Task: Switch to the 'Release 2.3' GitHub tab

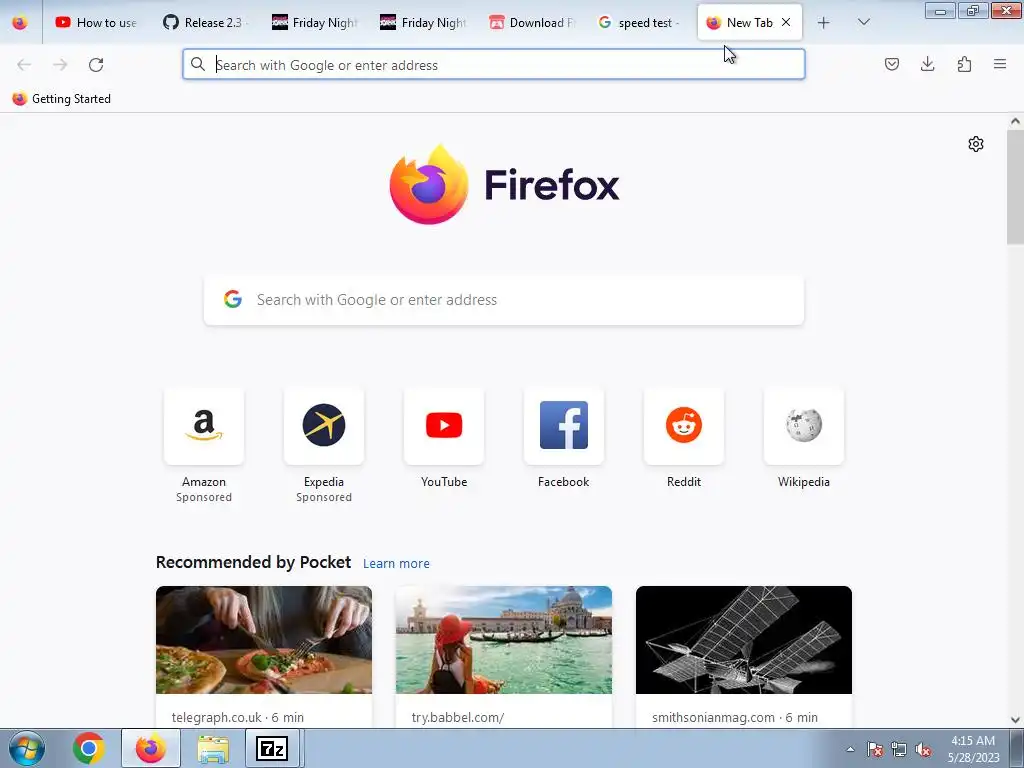Action: 205,23
